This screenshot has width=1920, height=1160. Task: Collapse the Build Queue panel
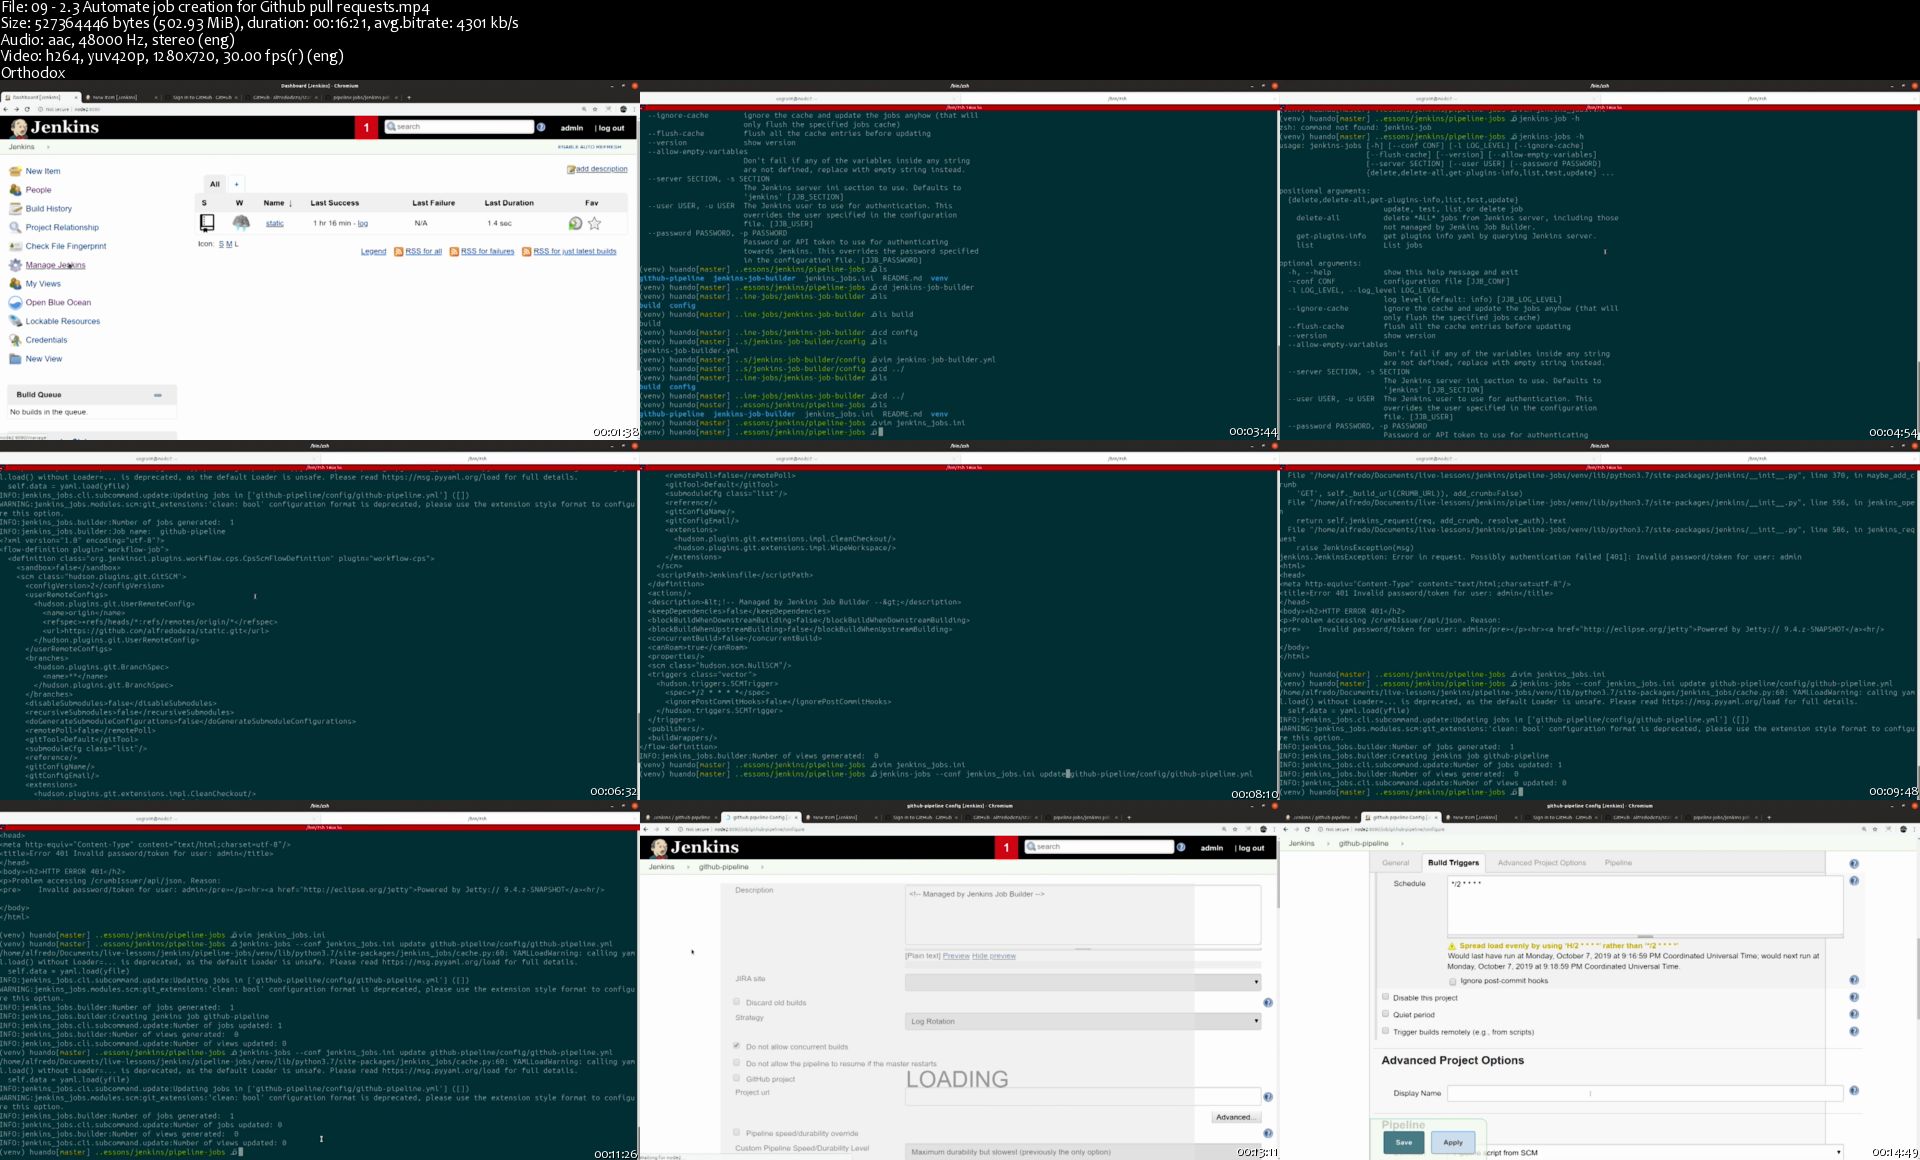(158, 395)
